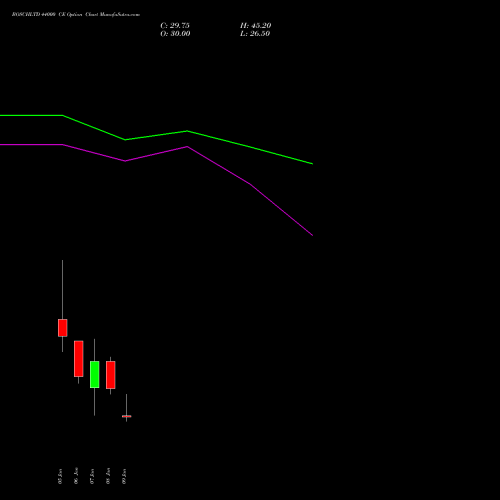Click the BOSCHLTD 44000 CE chart title

pyautogui.click(x=76, y=15)
